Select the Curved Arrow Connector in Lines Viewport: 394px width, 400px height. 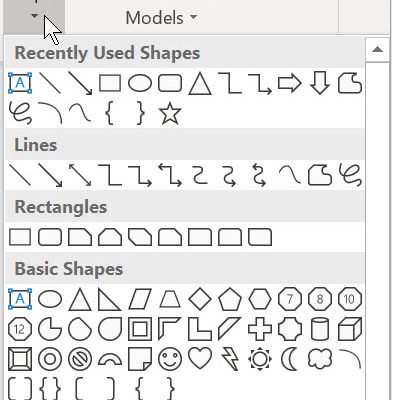[230, 175]
